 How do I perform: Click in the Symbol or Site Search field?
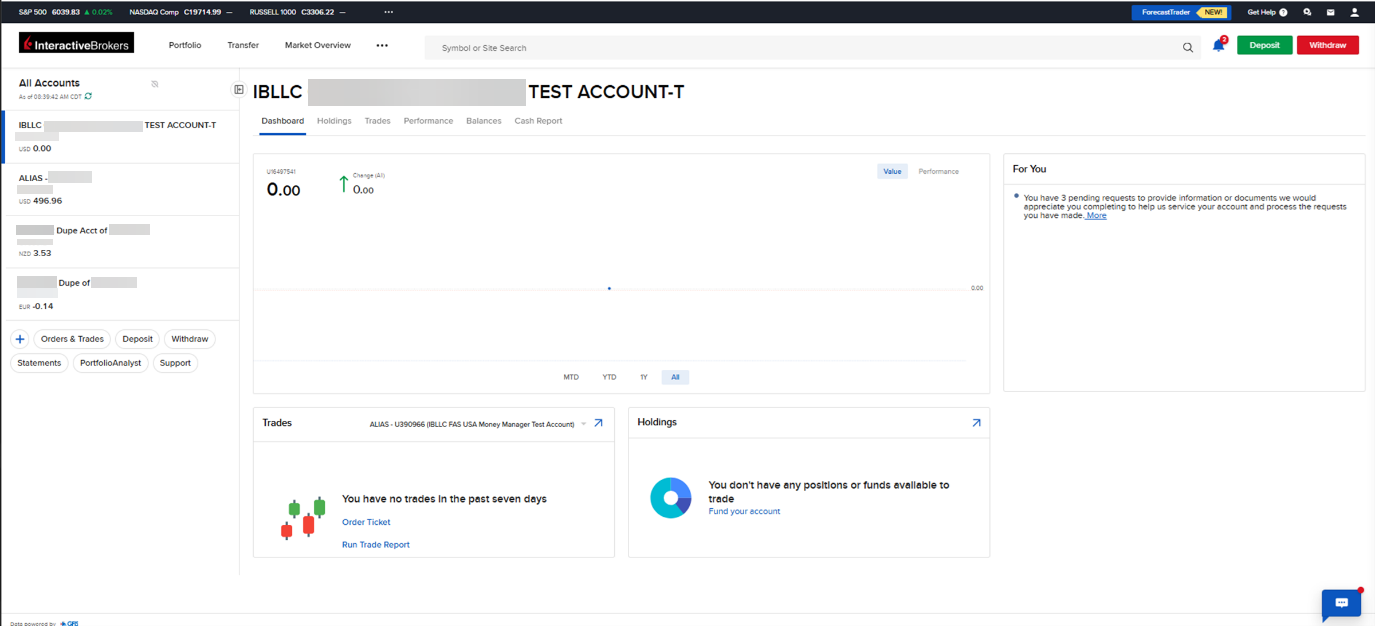pos(800,48)
